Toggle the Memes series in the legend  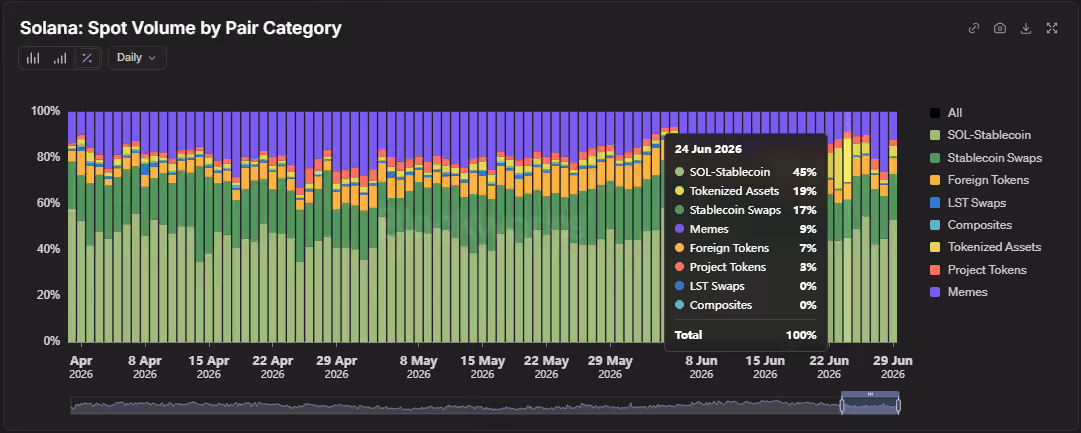point(958,292)
